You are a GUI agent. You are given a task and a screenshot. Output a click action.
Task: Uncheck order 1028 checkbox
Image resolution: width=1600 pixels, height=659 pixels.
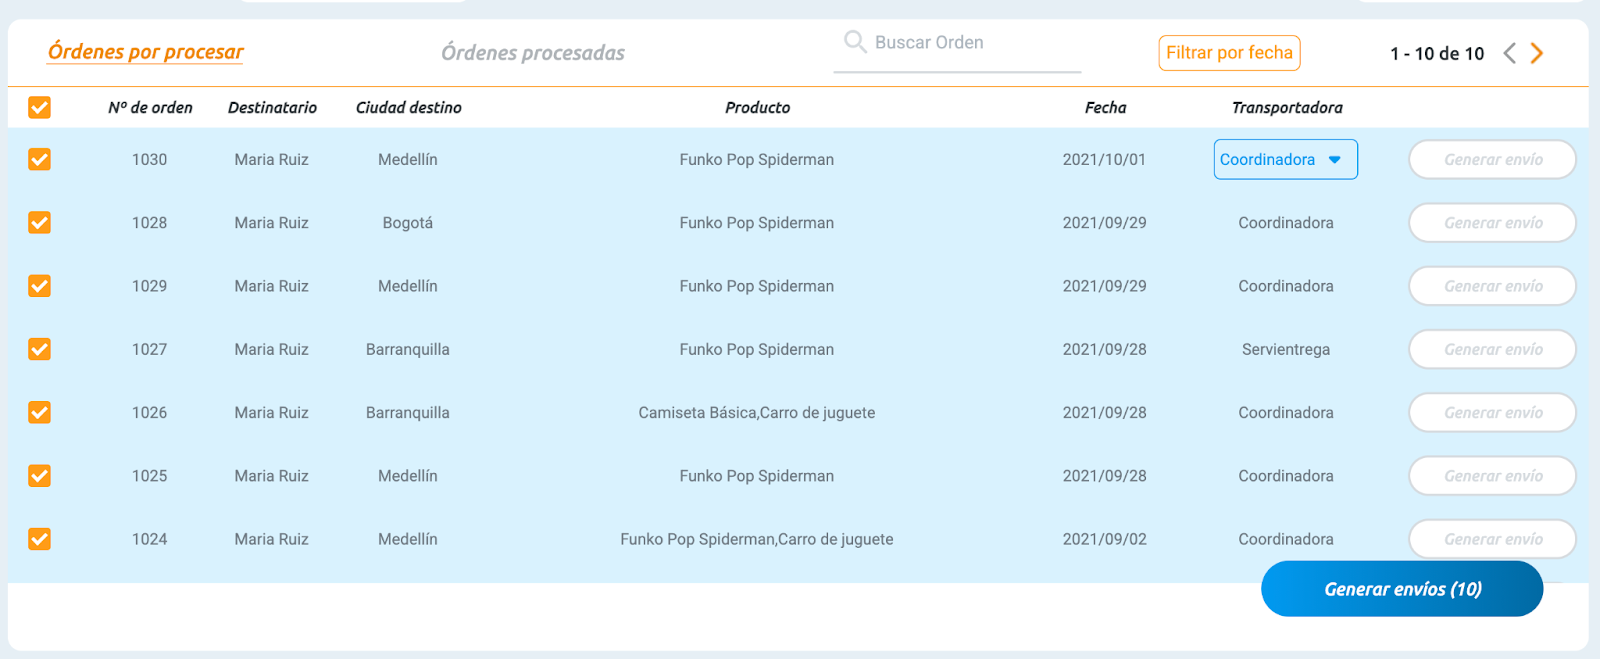(x=40, y=222)
